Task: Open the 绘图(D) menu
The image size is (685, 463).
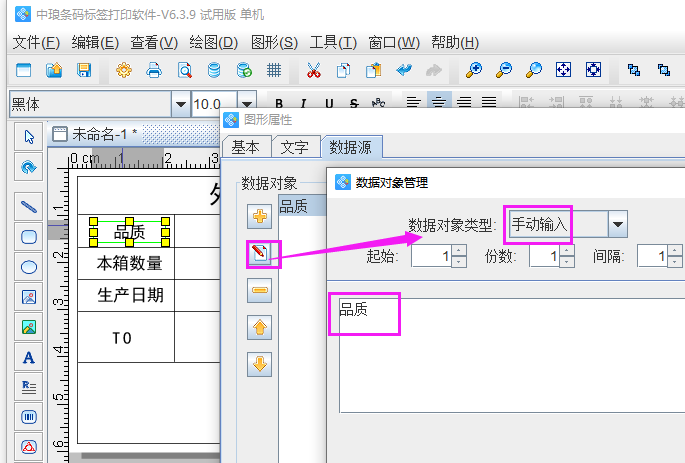Action: coord(214,43)
